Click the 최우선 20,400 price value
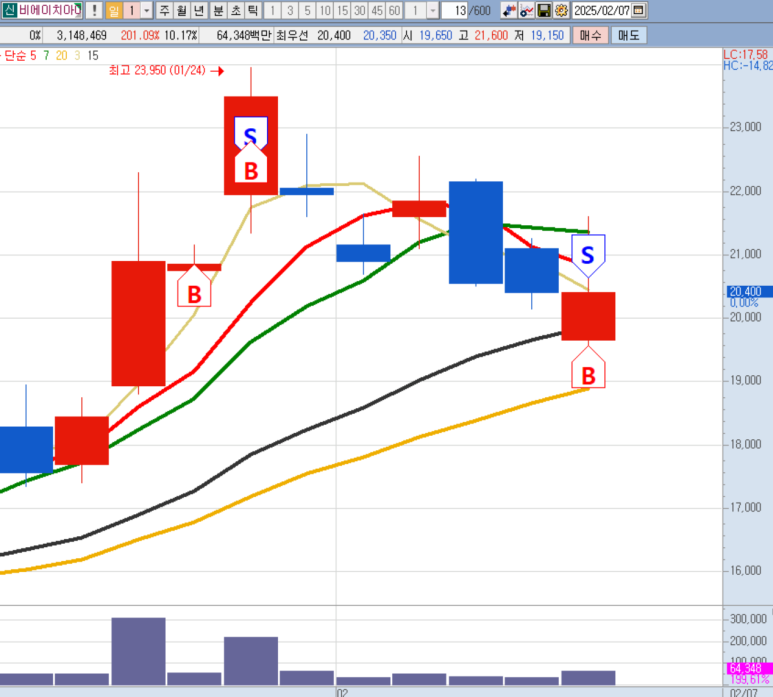This screenshot has height=697, width=773. tap(334, 35)
